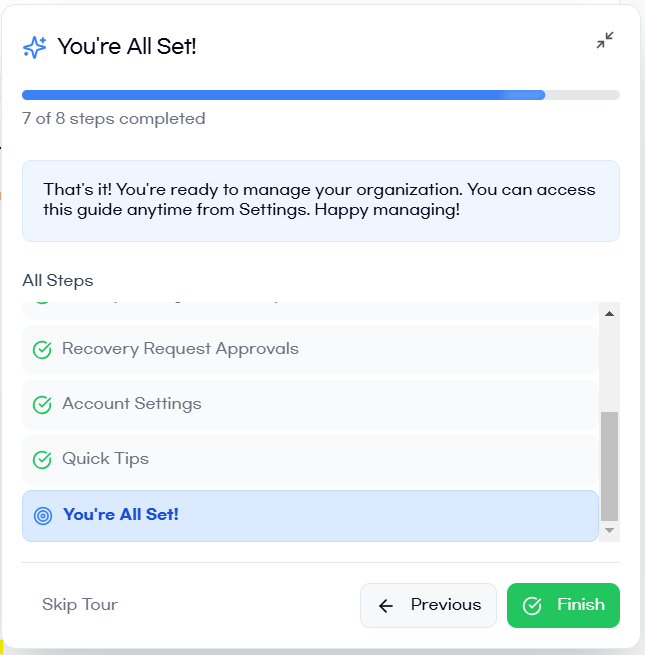Click the checkmark icon next to Account Settings
Viewport: 645px width, 655px height.
(x=42, y=405)
